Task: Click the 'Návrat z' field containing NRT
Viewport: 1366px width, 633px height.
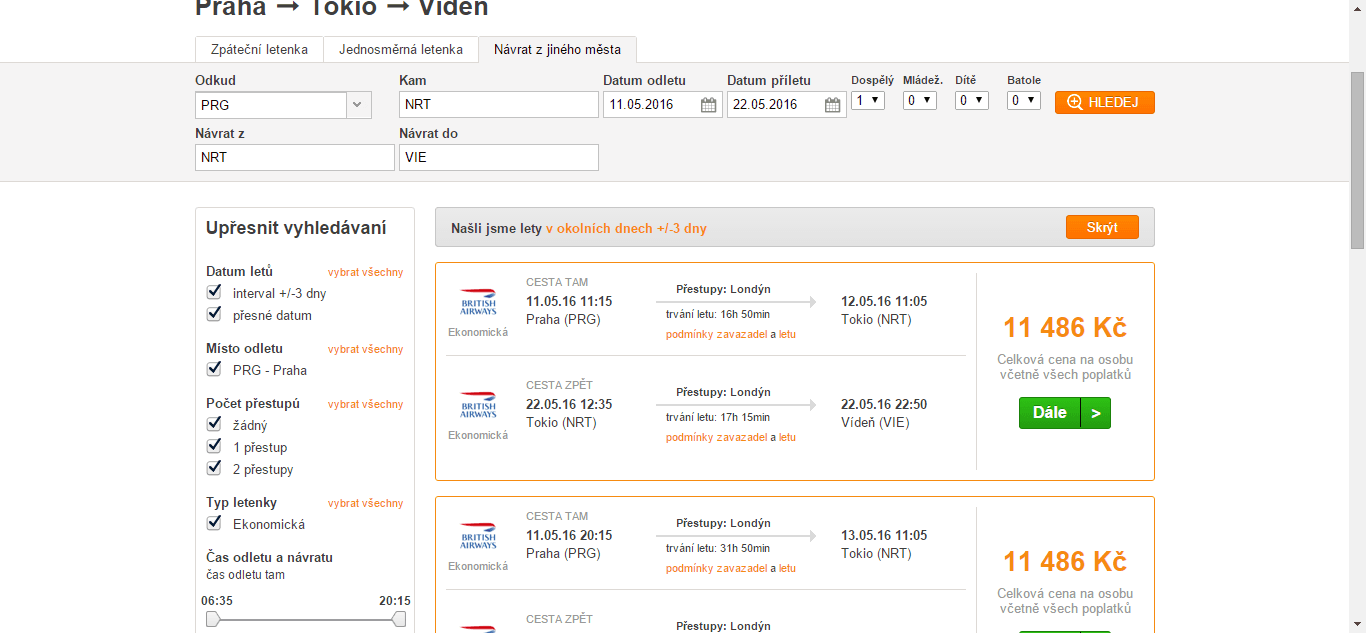Action: coord(295,157)
